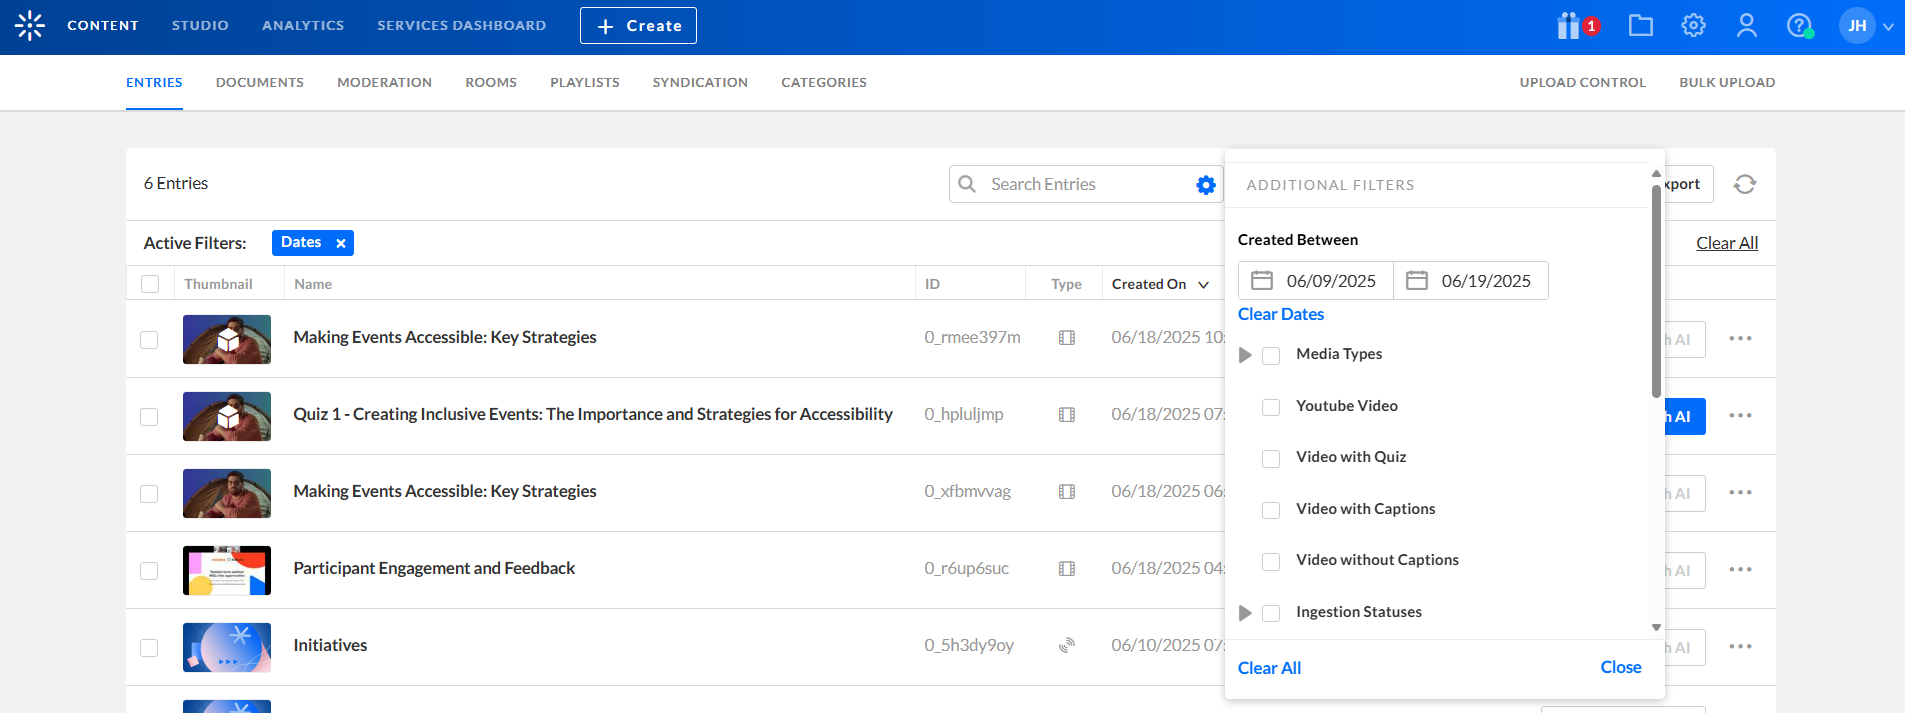
Task: Open more actions for Quiz 1 entry
Action: [1741, 415]
